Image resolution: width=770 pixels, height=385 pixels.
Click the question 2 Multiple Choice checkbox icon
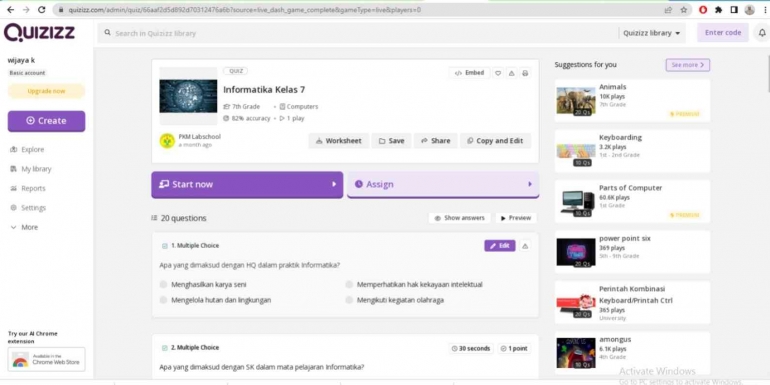click(165, 348)
